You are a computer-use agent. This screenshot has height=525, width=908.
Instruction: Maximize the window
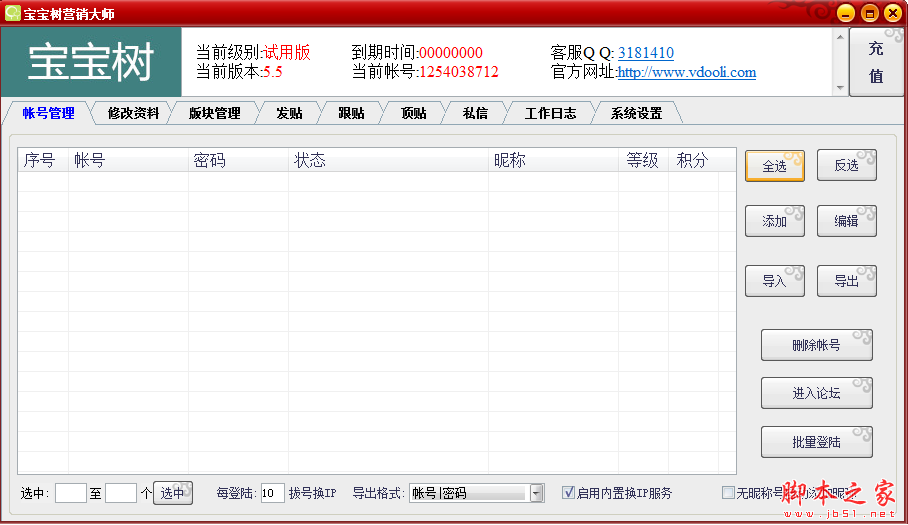point(869,13)
